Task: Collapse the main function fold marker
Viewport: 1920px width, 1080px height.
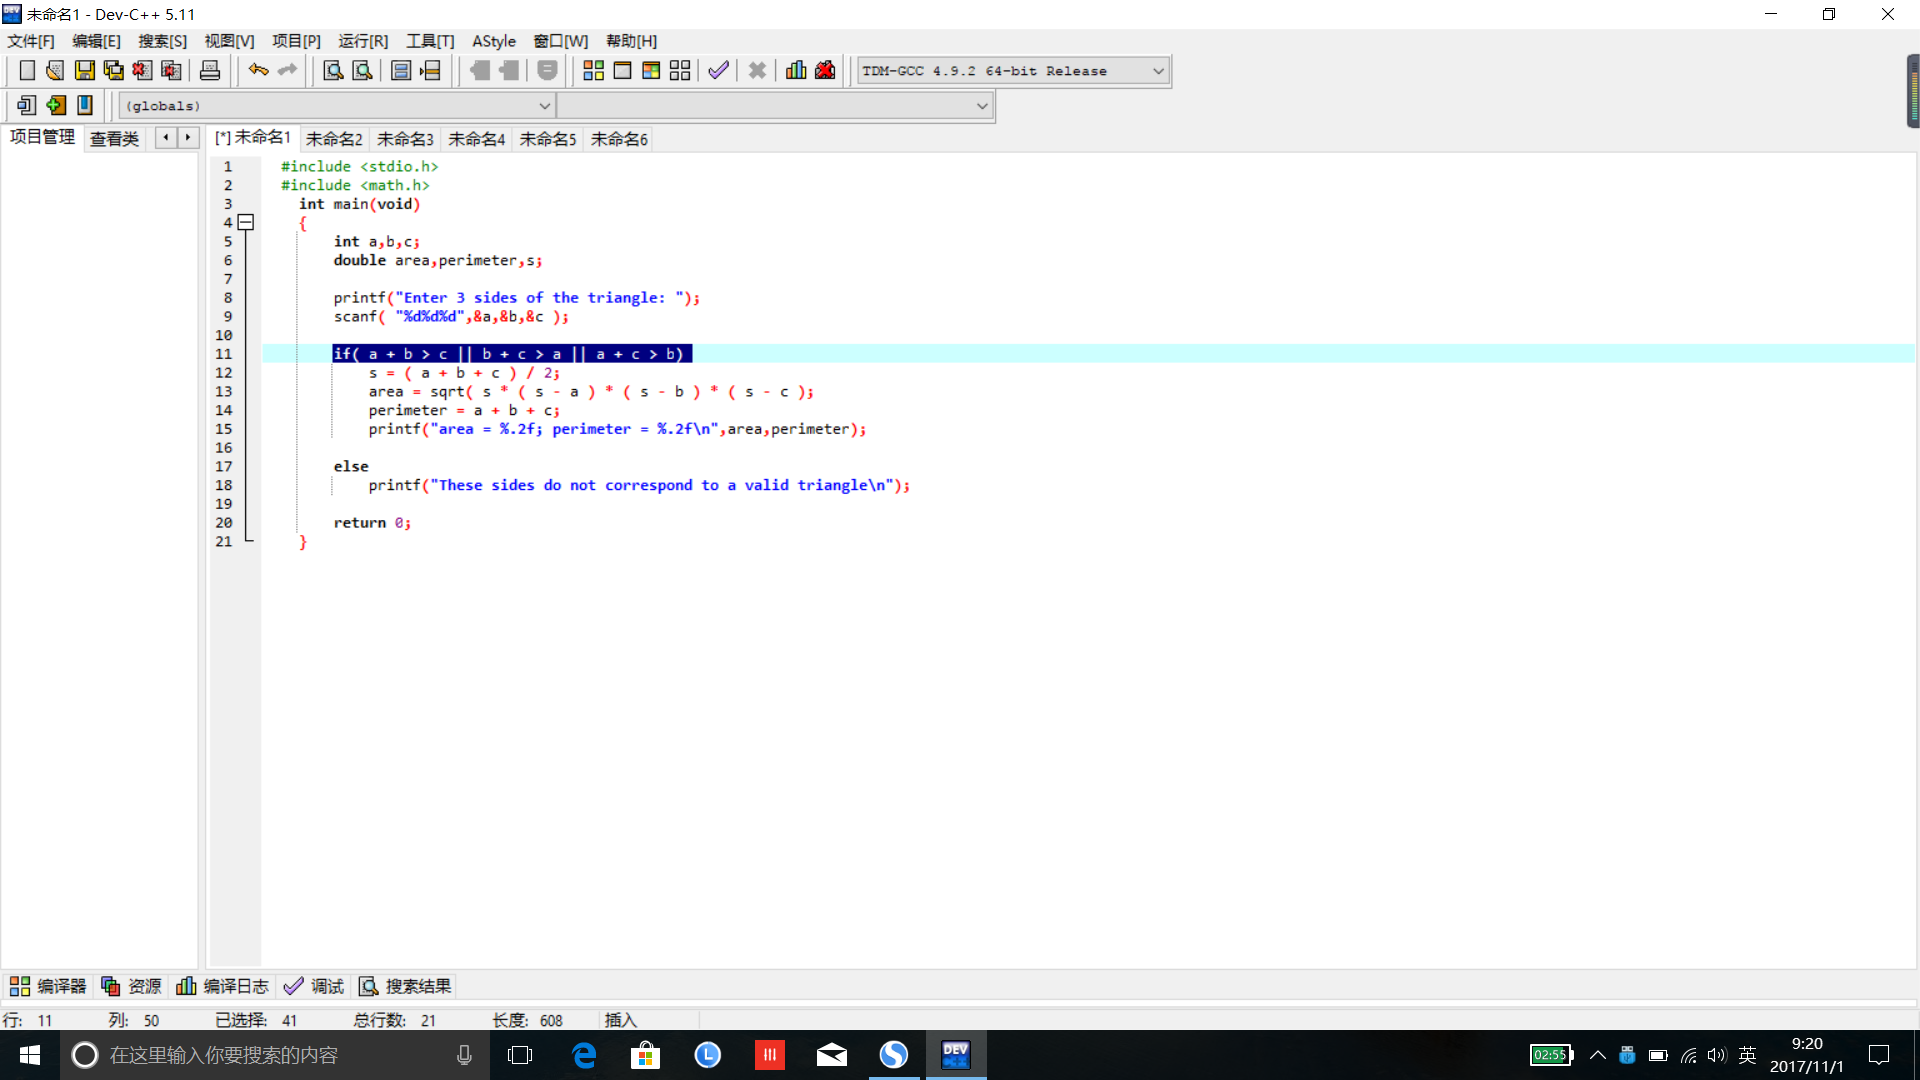Action: [x=246, y=222]
